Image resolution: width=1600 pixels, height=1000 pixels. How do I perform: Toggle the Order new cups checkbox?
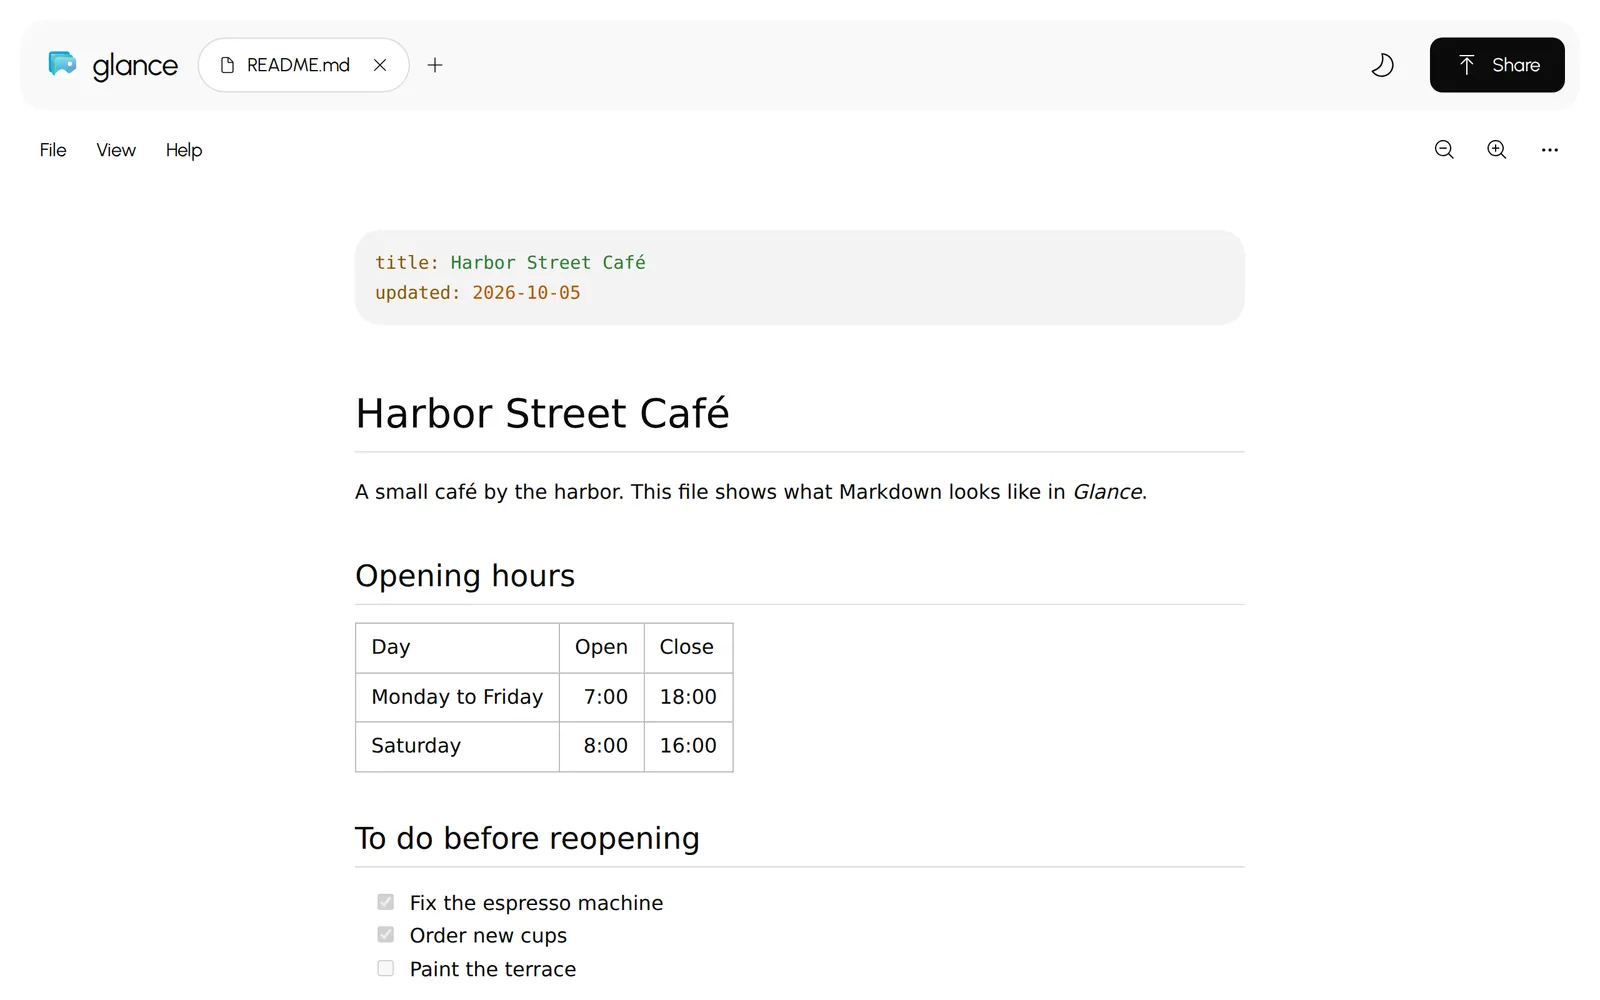(385, 935)
